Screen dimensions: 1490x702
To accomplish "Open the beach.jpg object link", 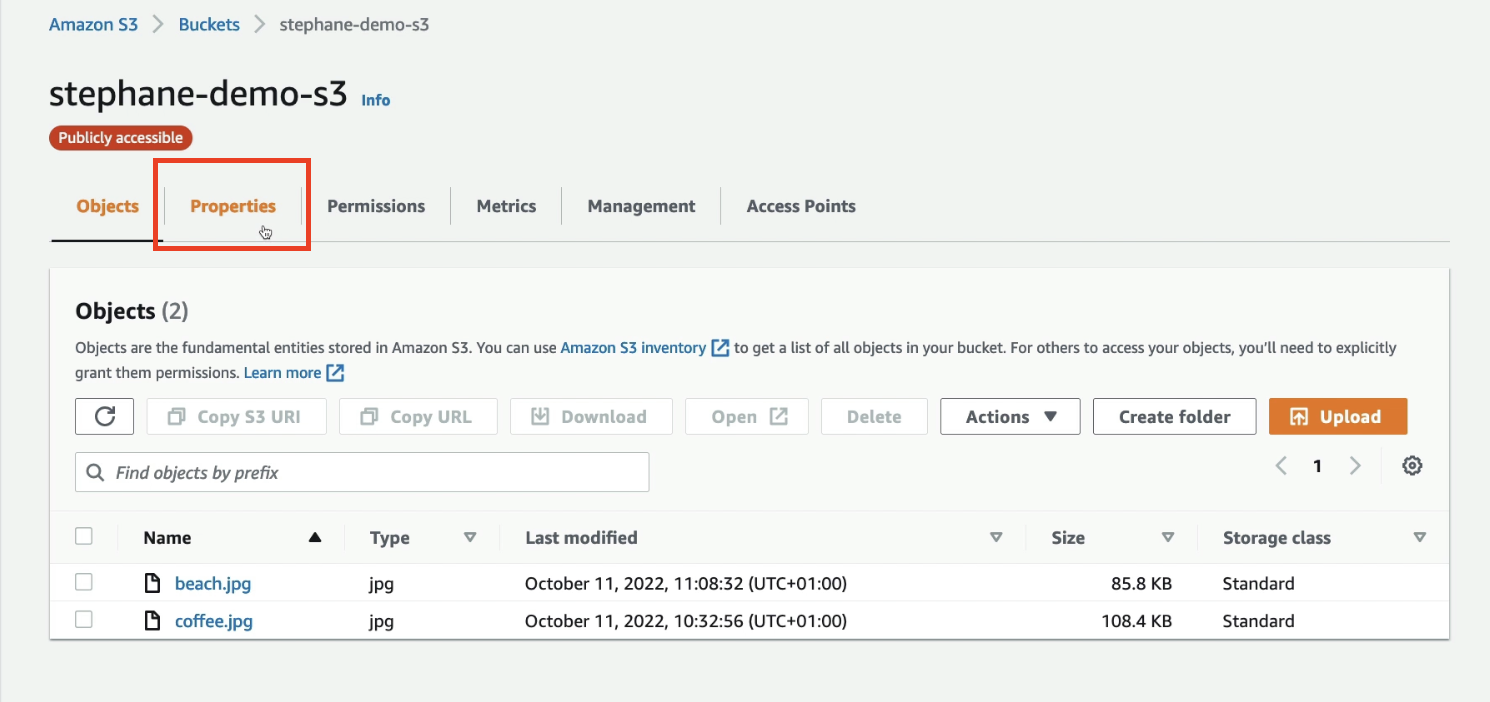I will (213, 584).
